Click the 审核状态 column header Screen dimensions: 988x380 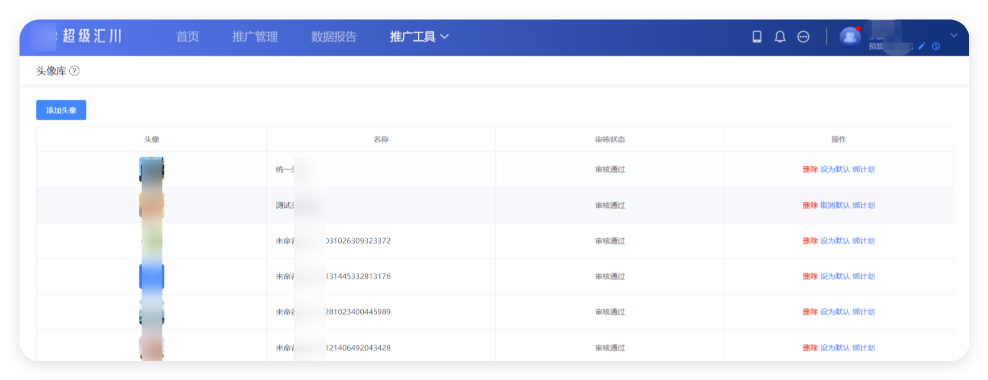click(610, 139)
